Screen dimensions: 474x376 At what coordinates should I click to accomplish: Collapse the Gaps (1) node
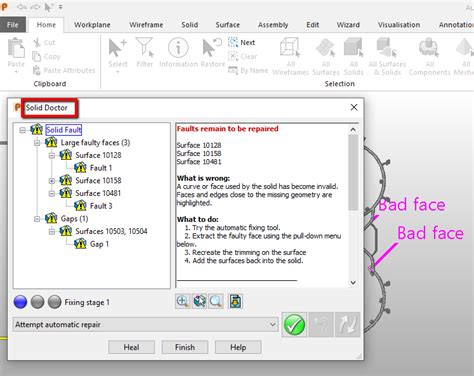coord(37,219)
